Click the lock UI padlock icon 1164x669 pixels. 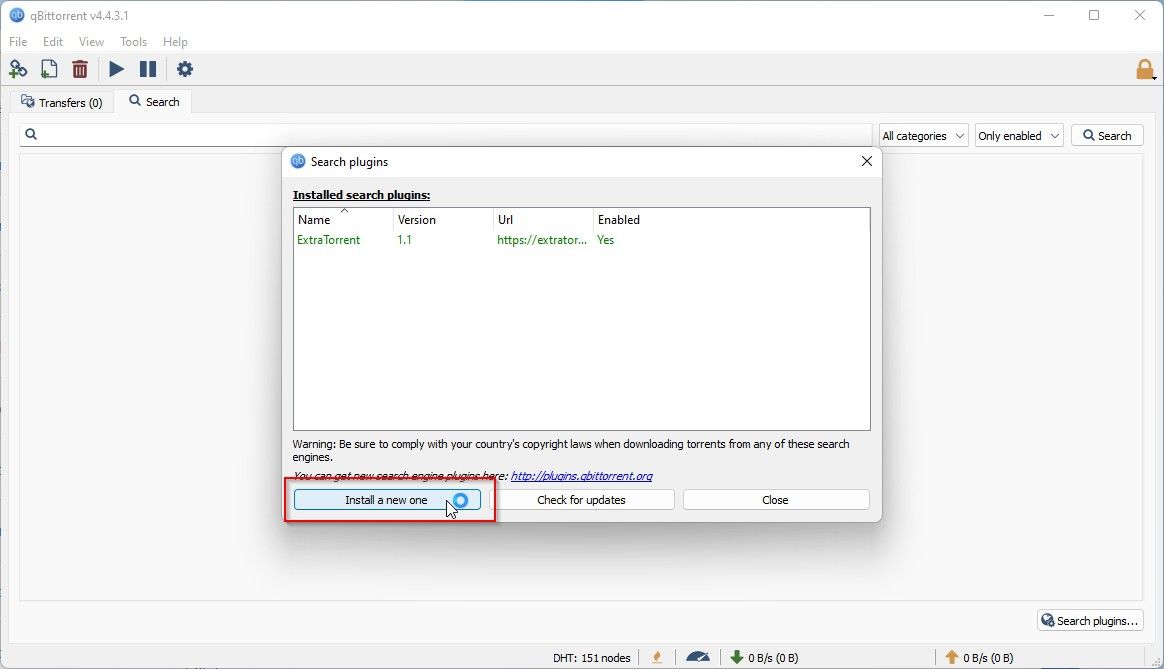pyautogui.click(x=1145, y=70)
